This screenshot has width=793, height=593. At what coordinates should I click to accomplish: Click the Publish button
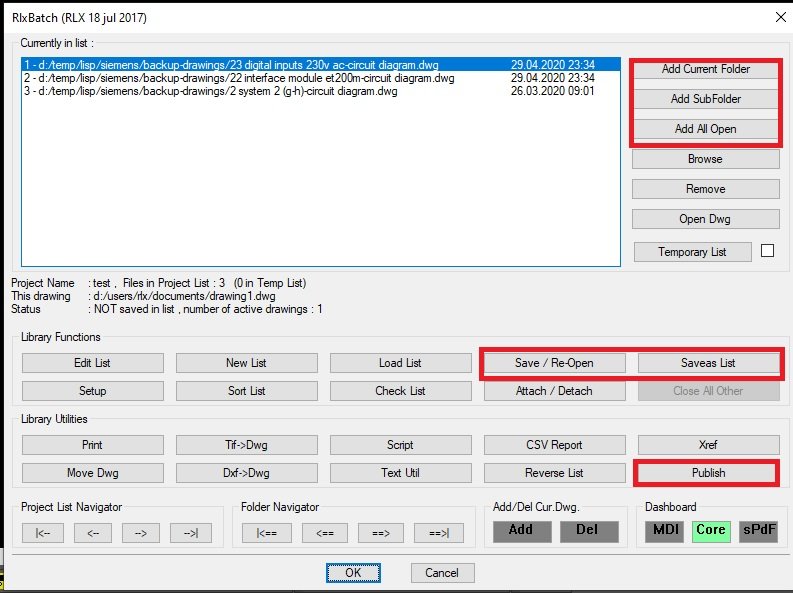(x=709, y=473)
